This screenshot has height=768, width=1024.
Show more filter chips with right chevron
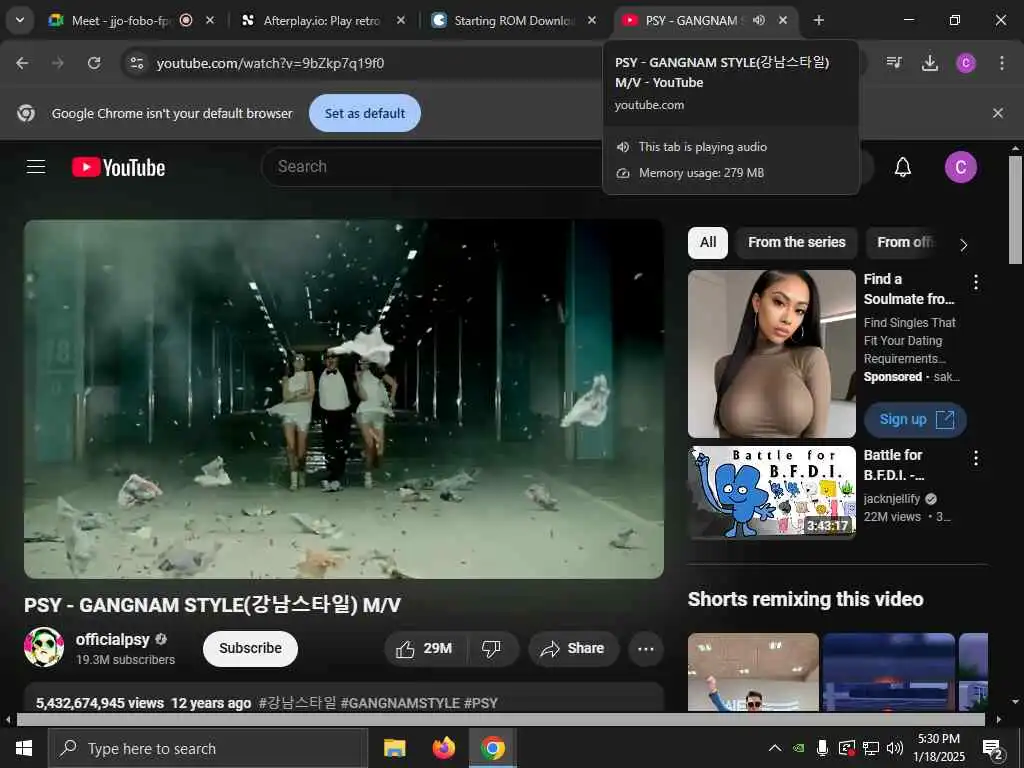(x=964, y=245)
